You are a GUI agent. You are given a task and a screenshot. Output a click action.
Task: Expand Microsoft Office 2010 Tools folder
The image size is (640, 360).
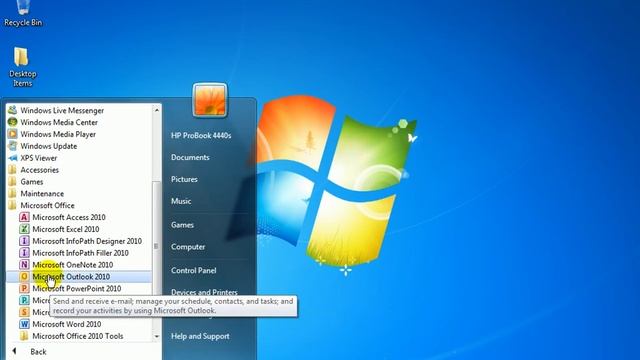click(79, 336)
